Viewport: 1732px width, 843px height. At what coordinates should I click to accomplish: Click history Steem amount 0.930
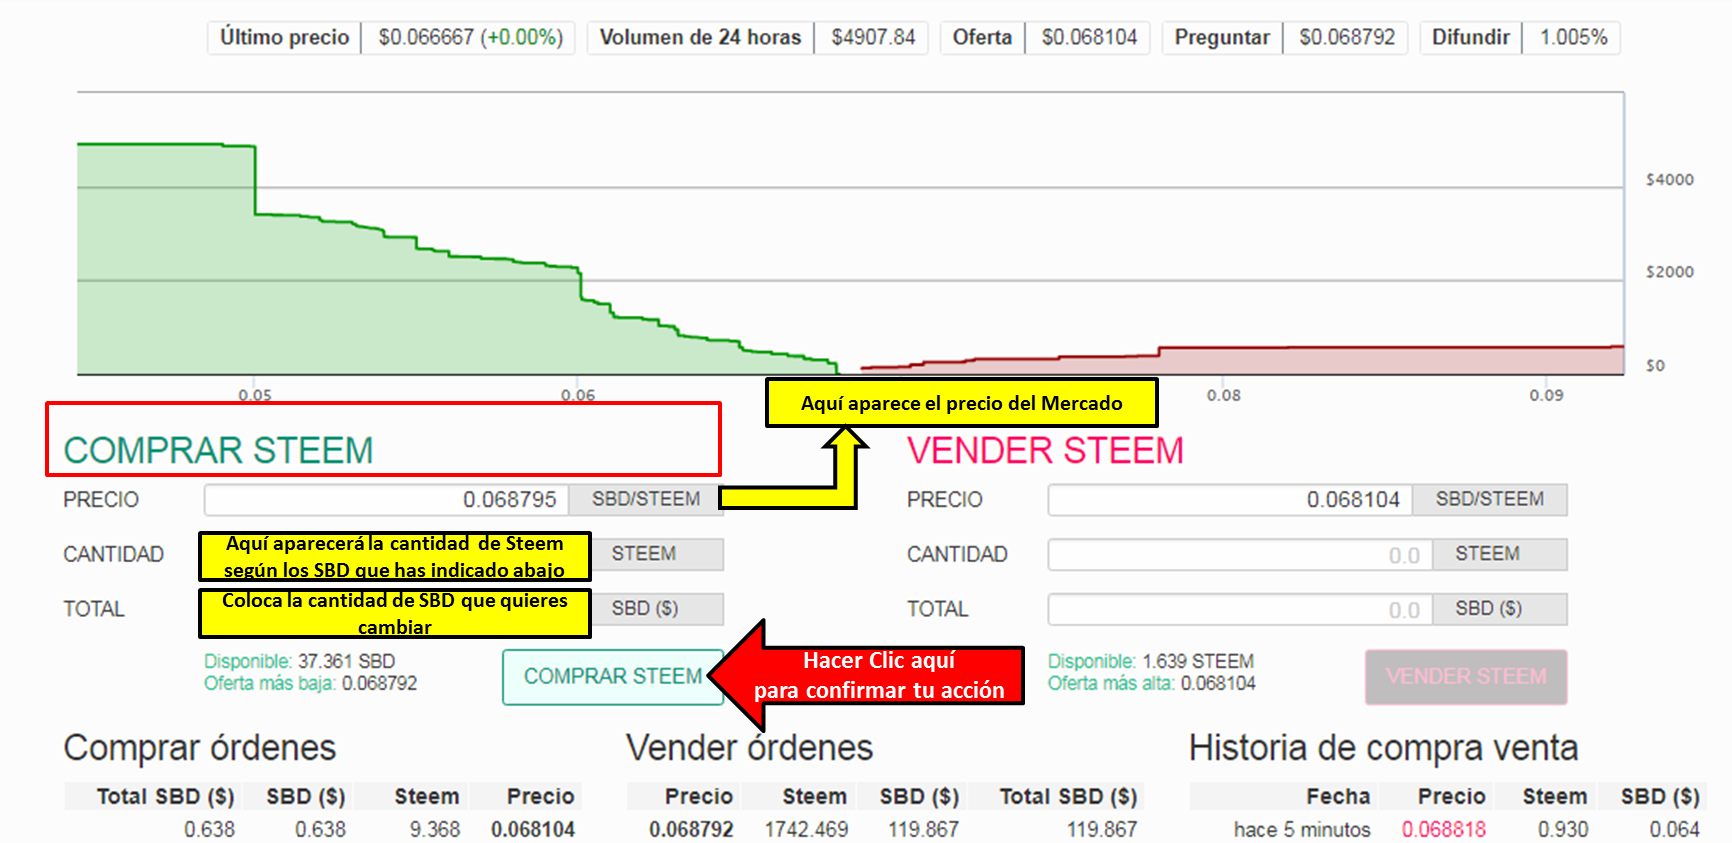click(x=1562, y=829)
